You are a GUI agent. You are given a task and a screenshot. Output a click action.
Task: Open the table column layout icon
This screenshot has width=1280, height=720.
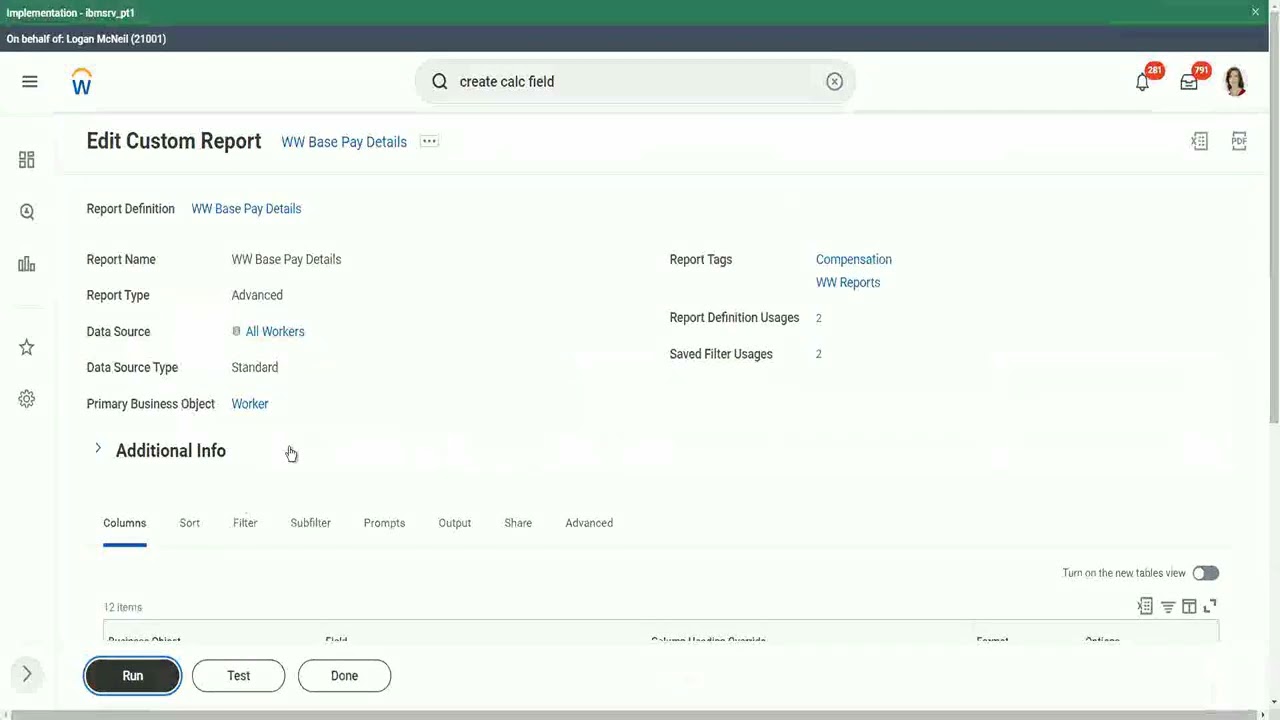pos(1189,606)
